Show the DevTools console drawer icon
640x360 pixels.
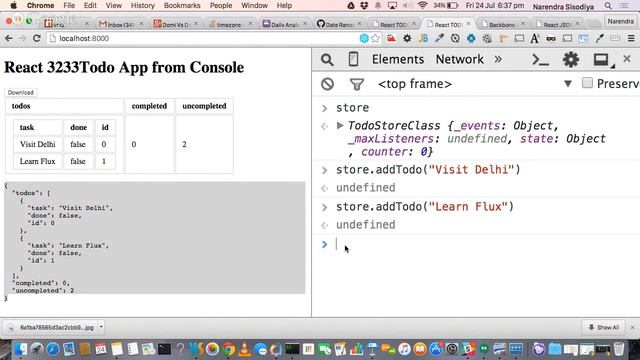click(540, 60)
